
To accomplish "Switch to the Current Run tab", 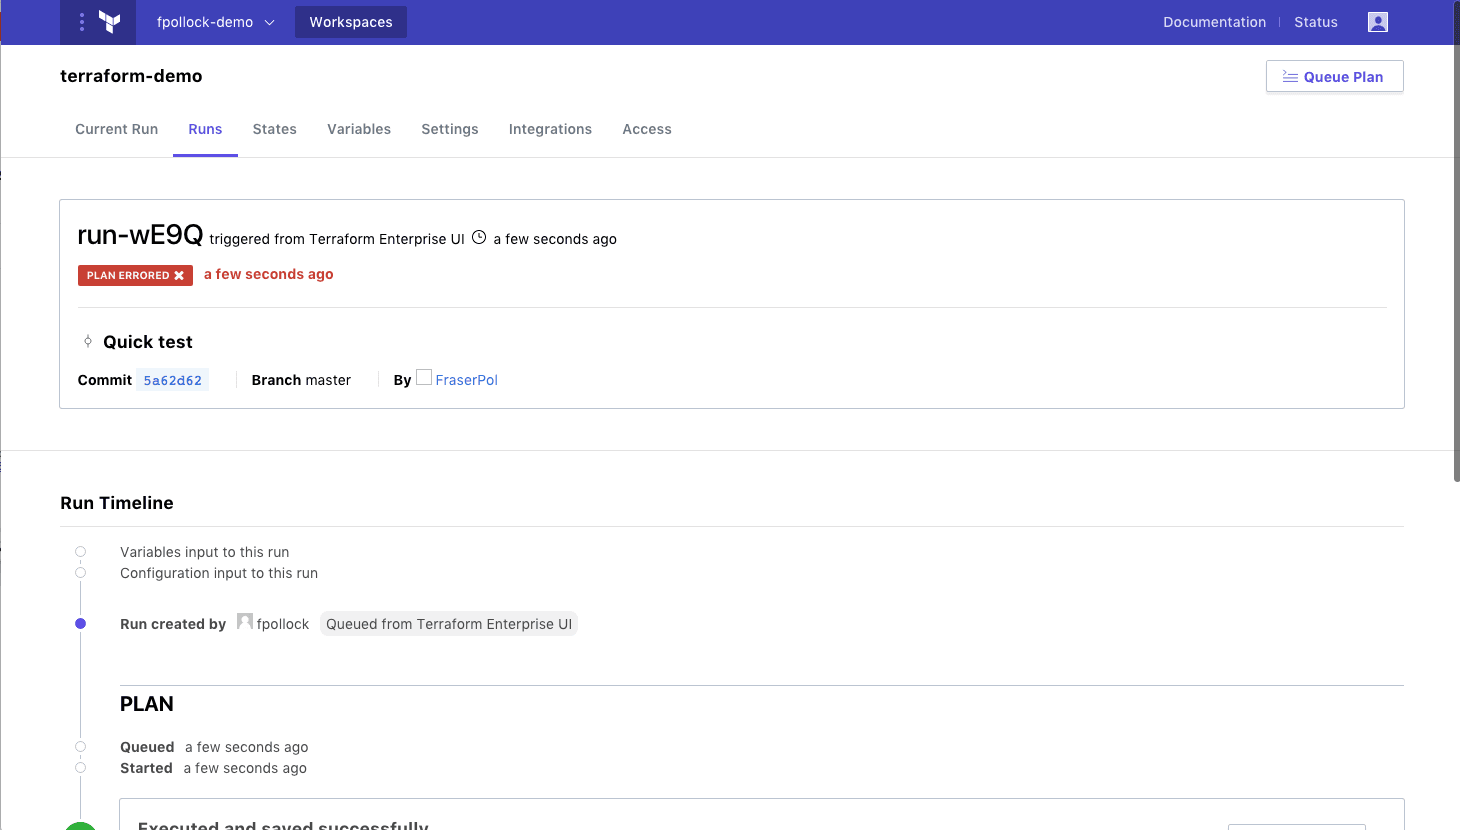I will [x=116, y=129].
